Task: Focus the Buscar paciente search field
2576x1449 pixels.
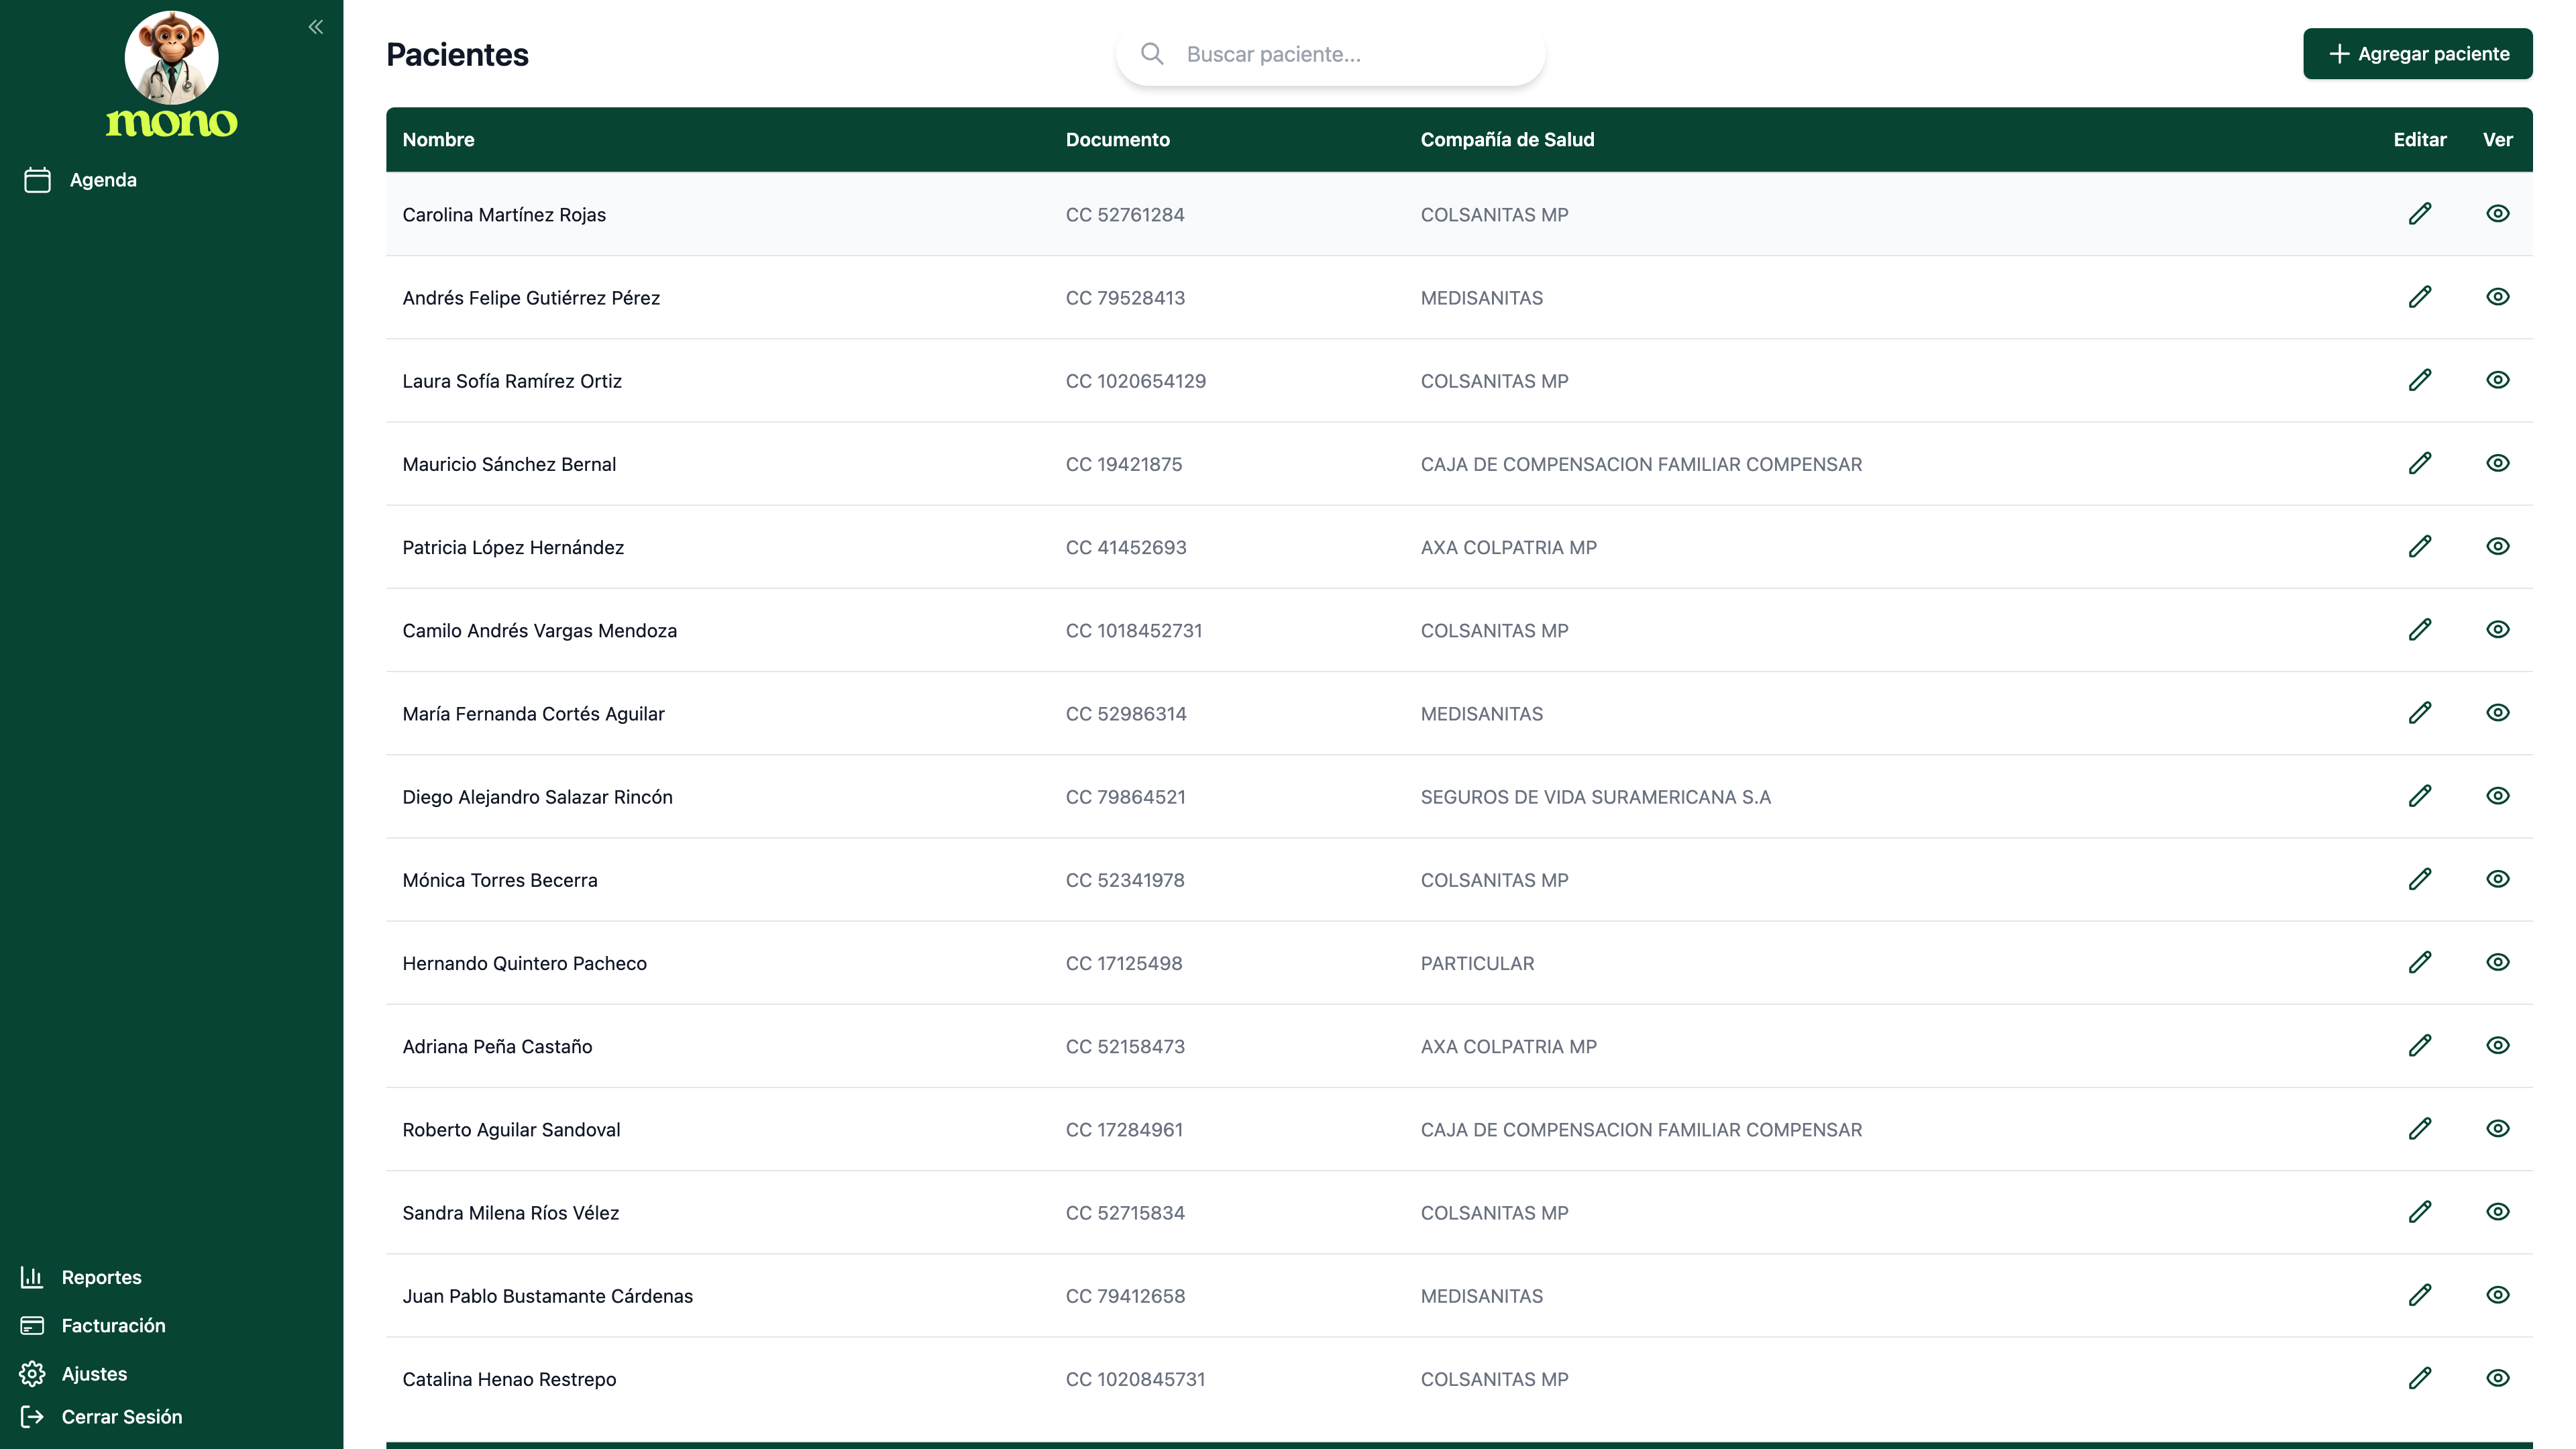Action: 1330,54
